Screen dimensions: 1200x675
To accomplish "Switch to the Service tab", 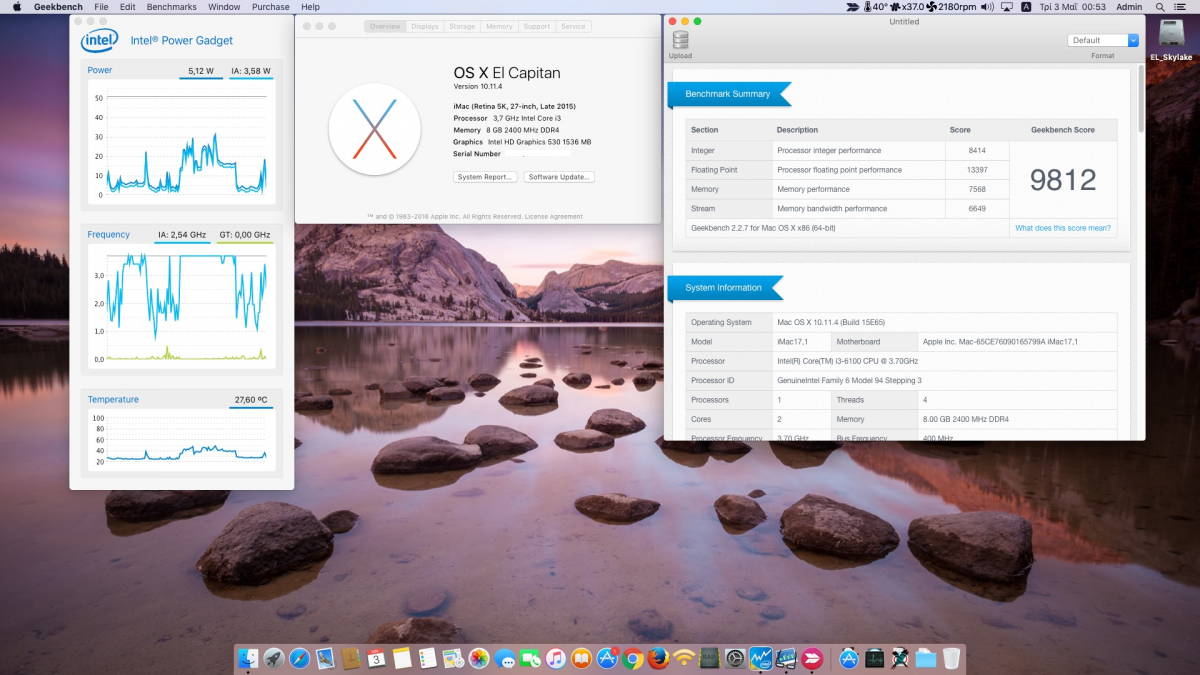I will click(573, 26).
